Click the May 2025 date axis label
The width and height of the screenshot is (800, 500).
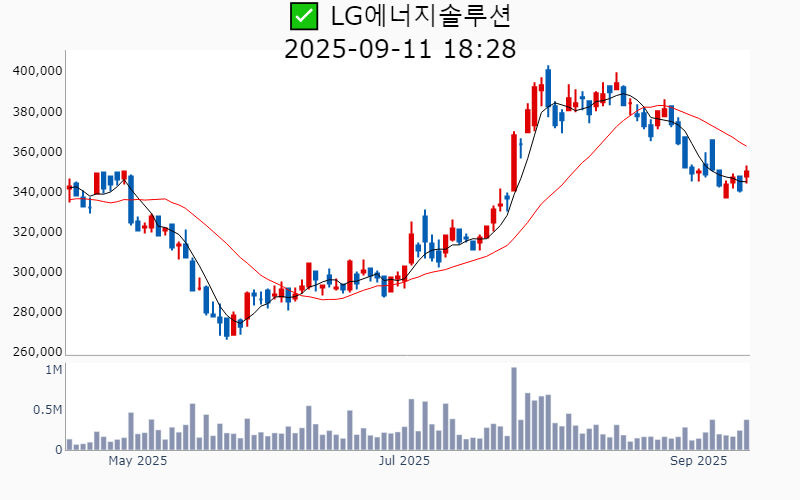[138, 461]
